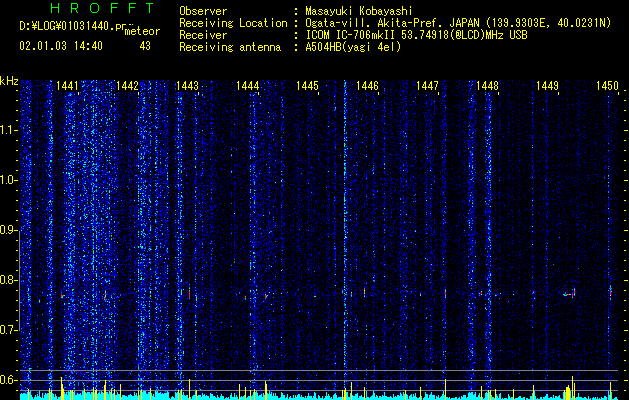
Task: Click the Receiving antenna label
Action: (x=230, y=47)
